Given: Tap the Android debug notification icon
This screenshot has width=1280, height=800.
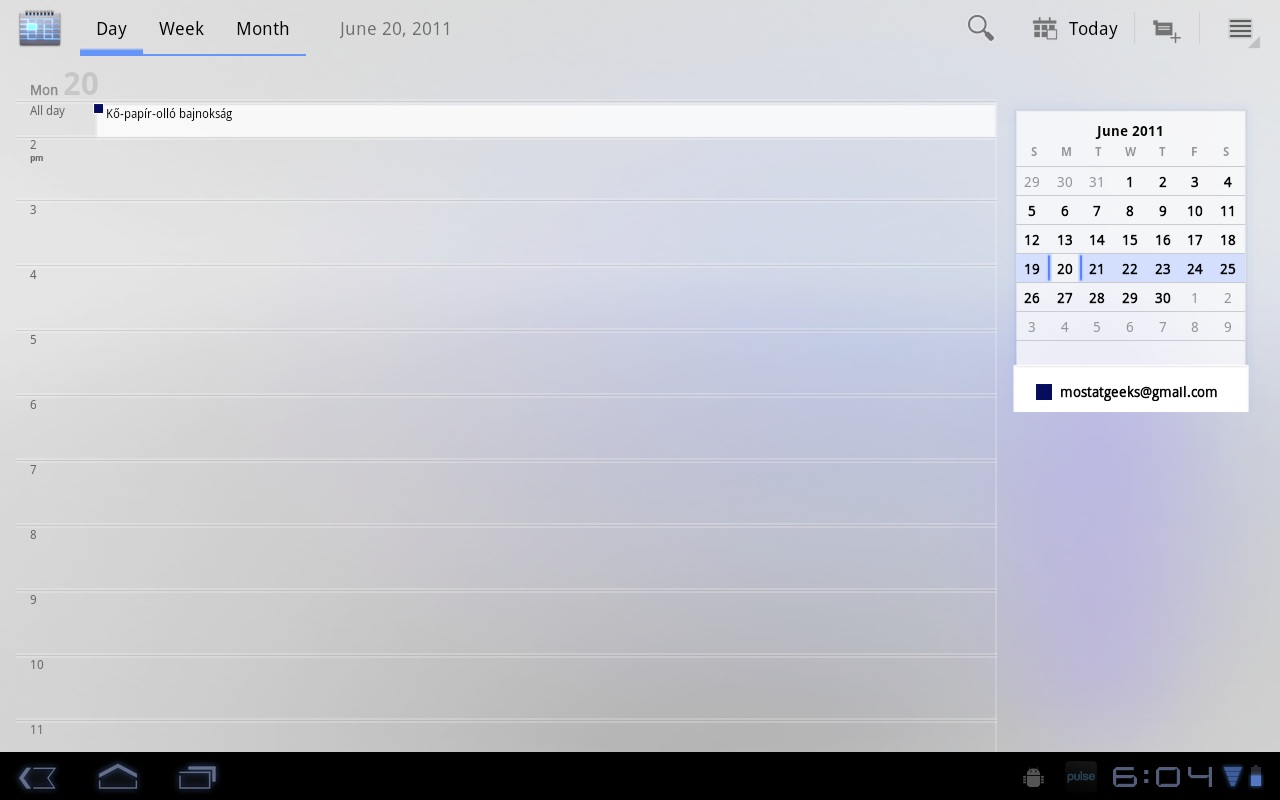Looking at the screenshot, I should click(1033, 777).
